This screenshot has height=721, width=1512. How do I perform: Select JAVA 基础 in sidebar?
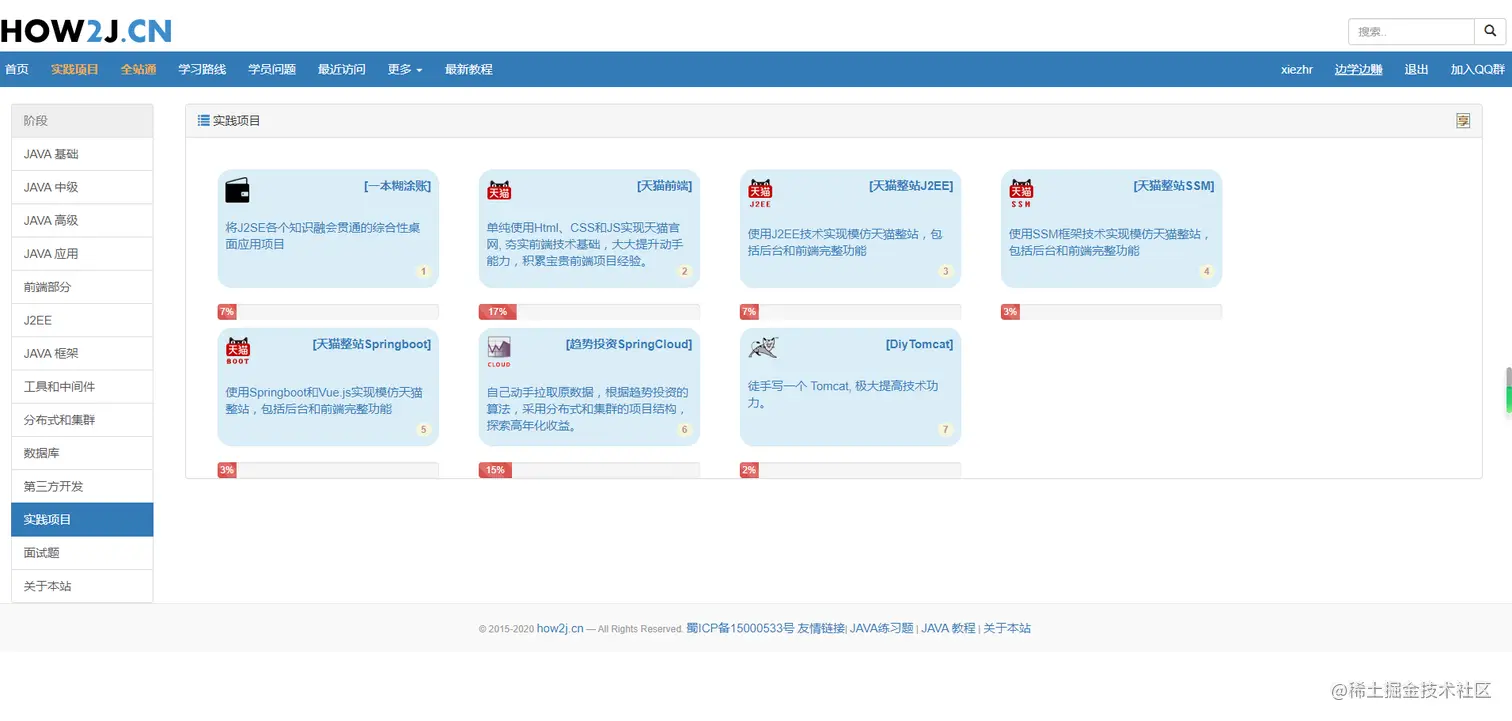click(82, 154)
